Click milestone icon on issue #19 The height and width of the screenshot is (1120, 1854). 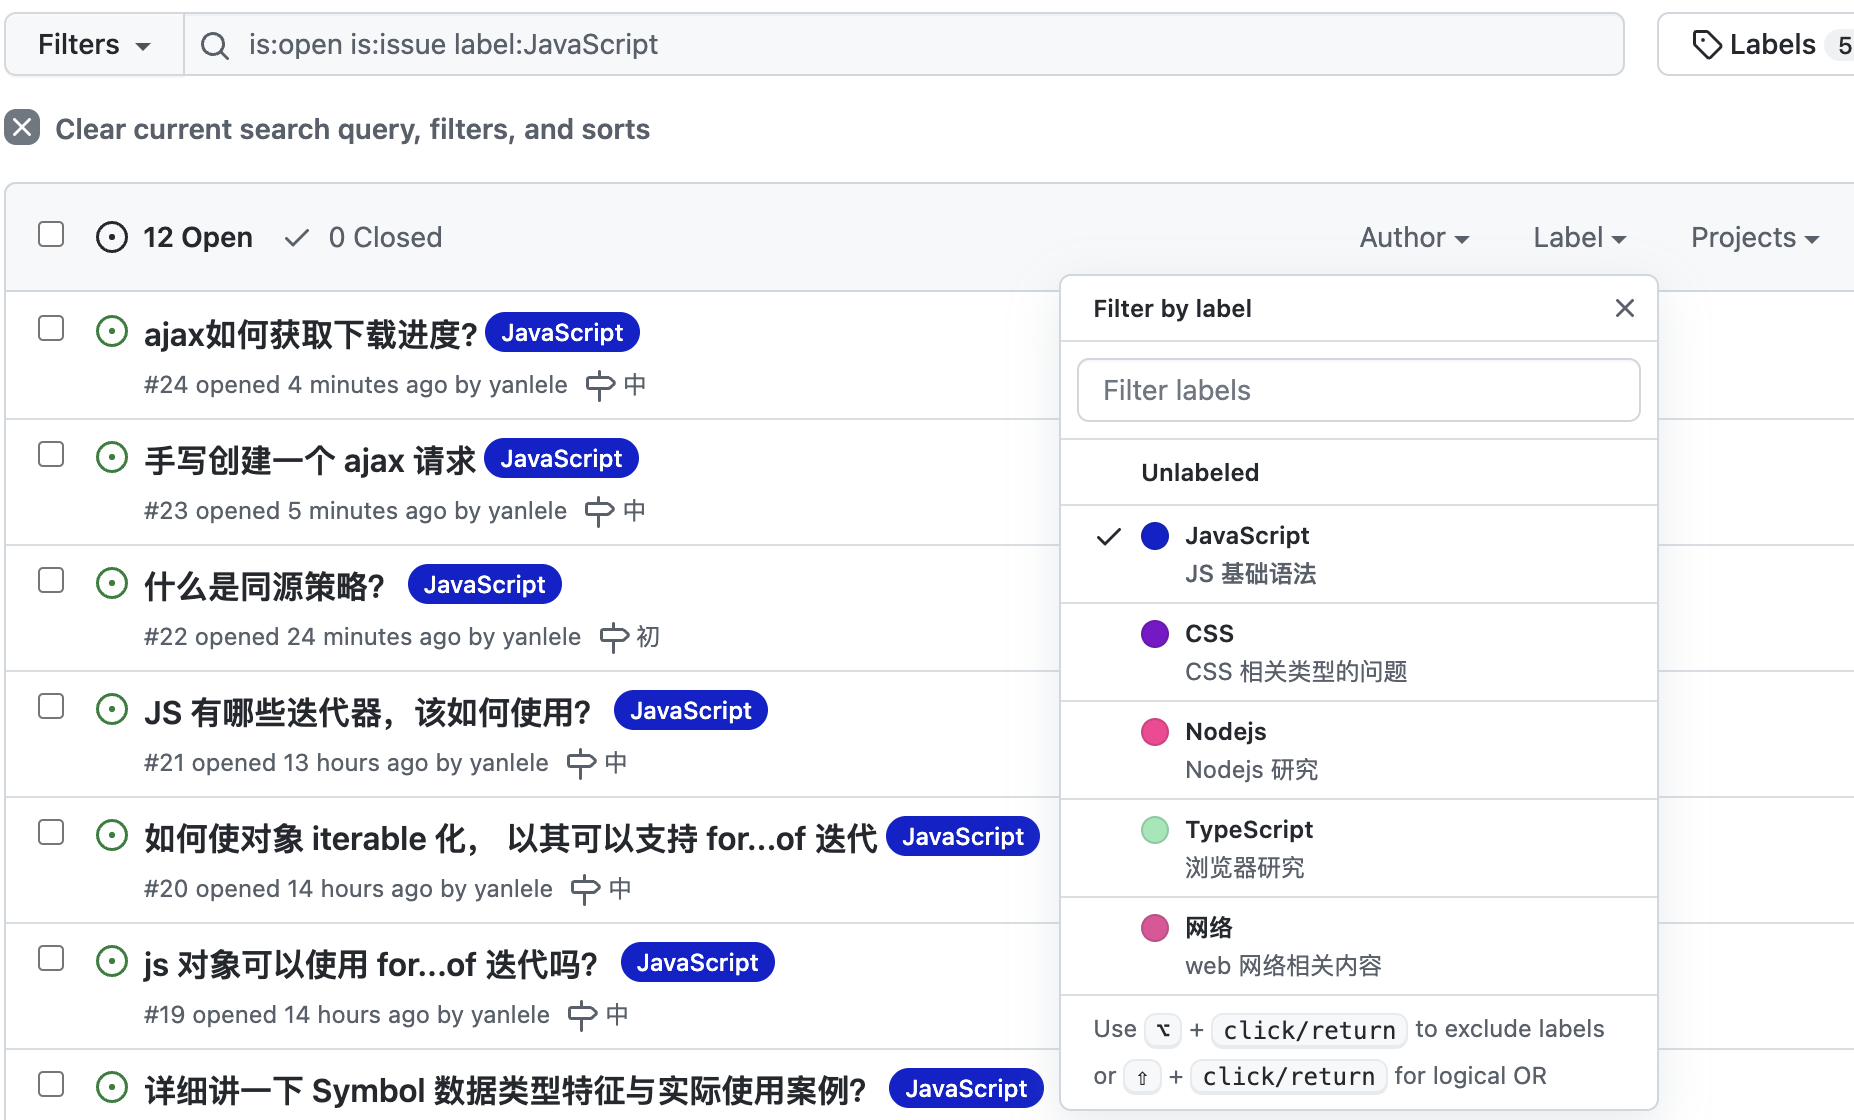(582, 1015)
